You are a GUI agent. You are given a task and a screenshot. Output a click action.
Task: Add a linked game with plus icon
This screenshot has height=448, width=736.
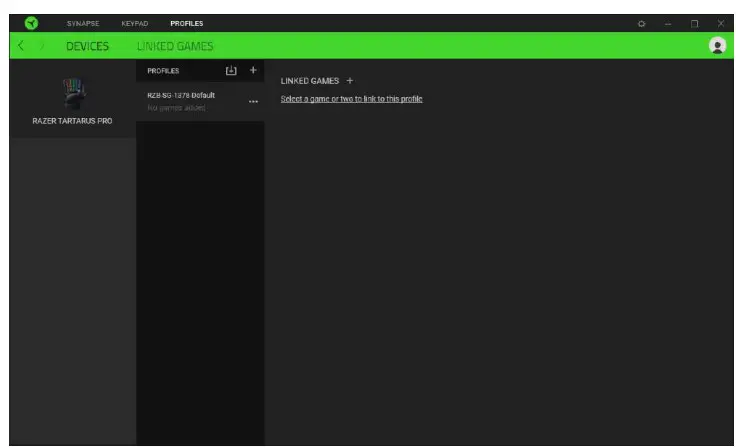(x=350, y=81)
